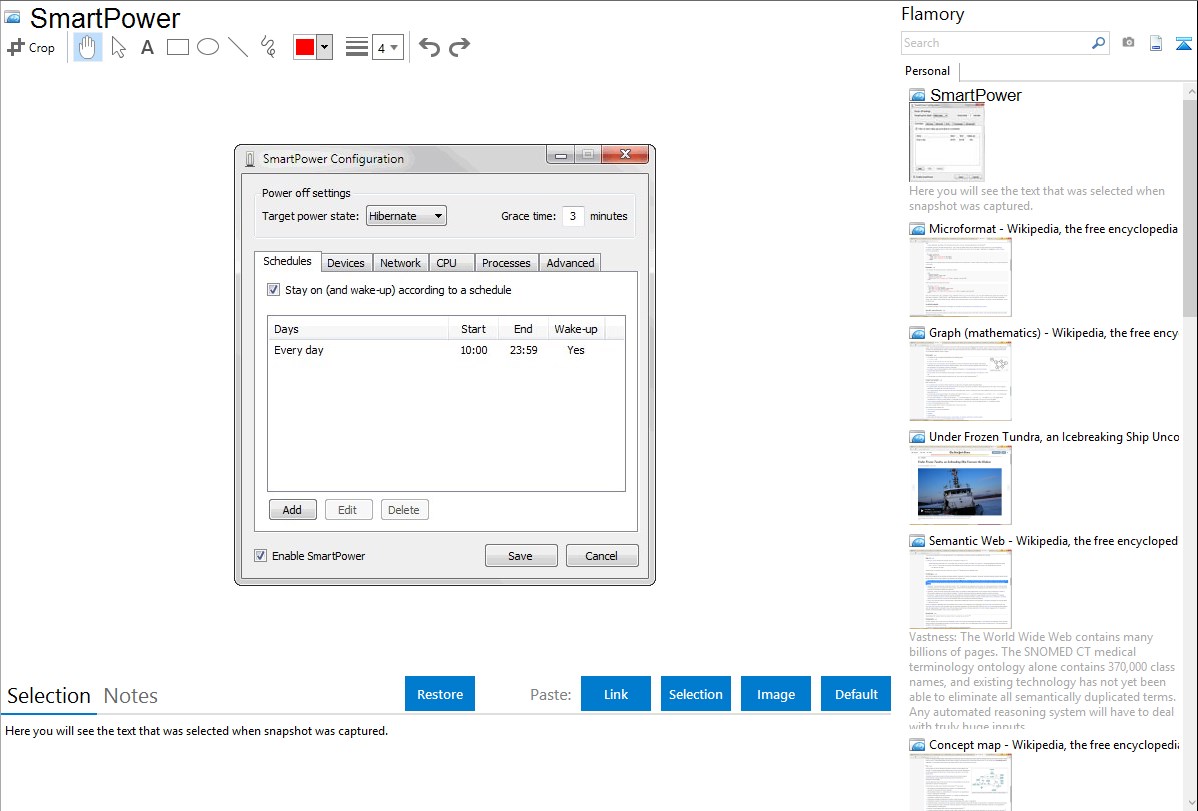Image resolution: width=1198 pixels, height=811 pixels.
Task: Click the Link paste button
Action: tap(616, 694)
